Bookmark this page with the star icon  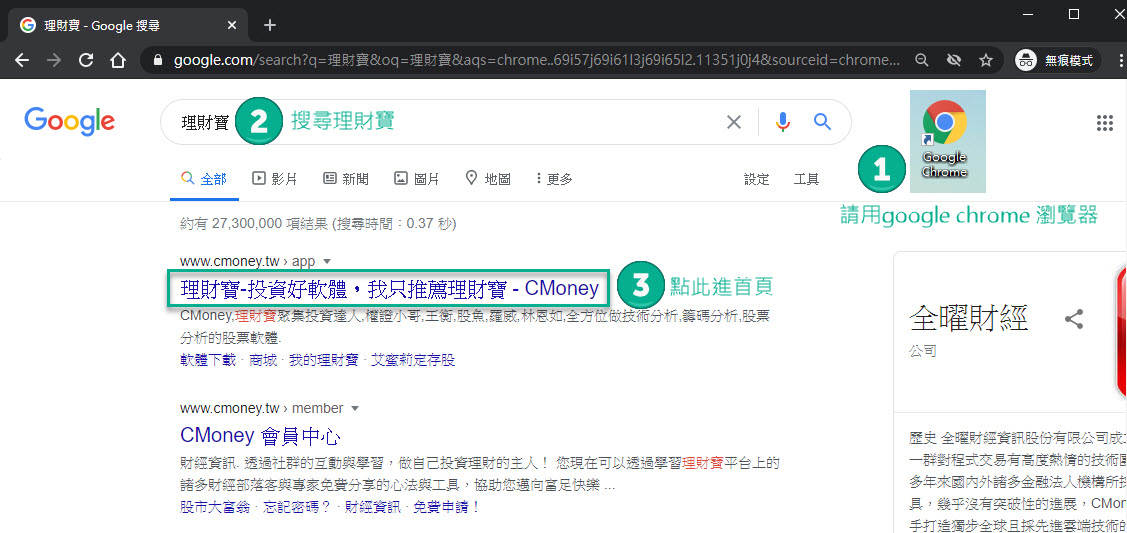(986, 60)
